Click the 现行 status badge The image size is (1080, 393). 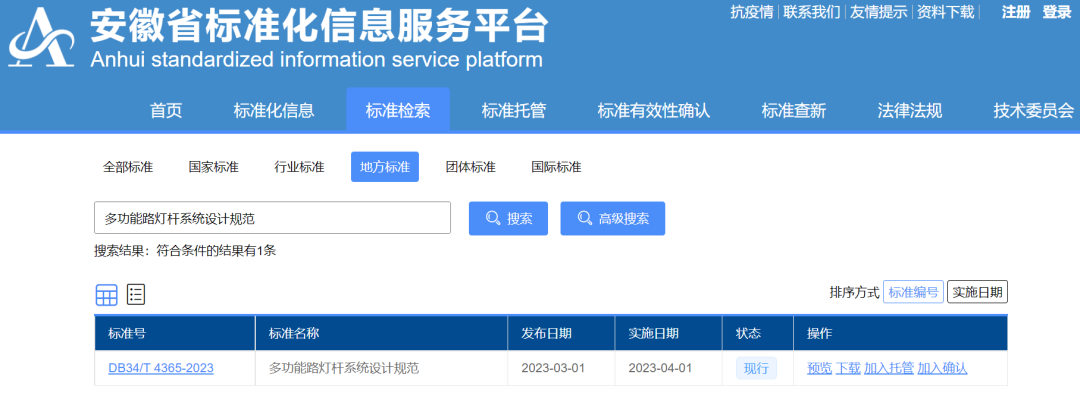tap(756, 368)
